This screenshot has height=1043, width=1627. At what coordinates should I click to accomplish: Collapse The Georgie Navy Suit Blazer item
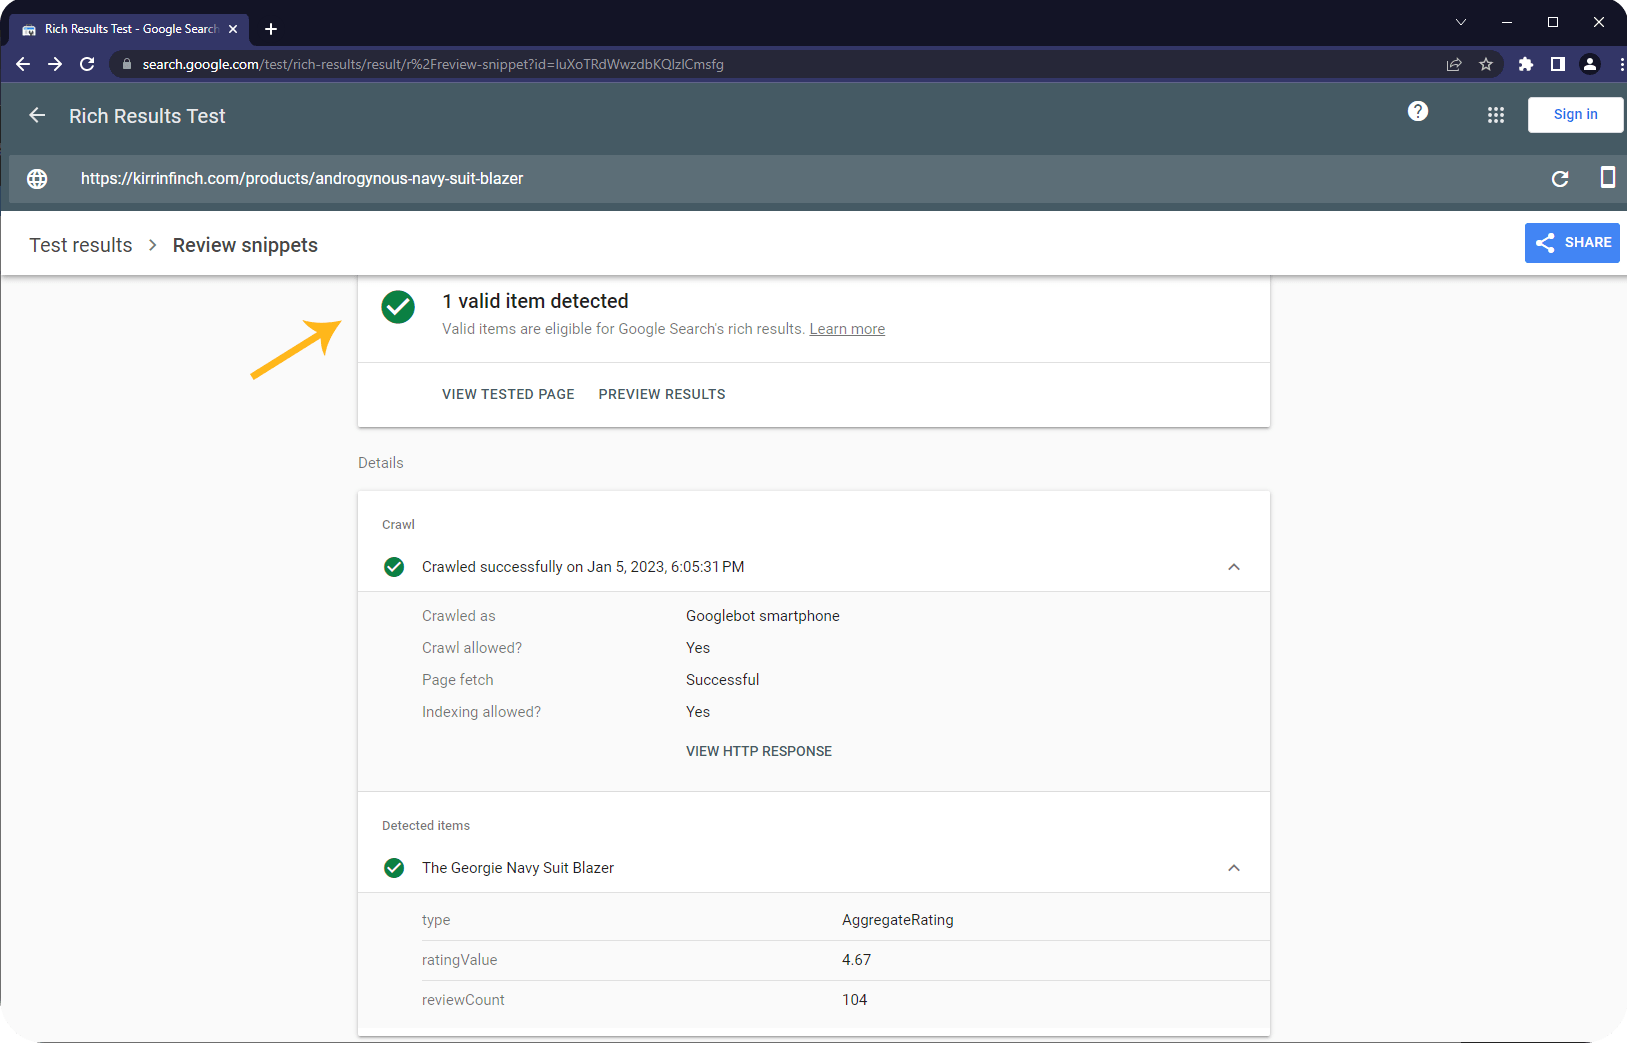pos(1234,868)
